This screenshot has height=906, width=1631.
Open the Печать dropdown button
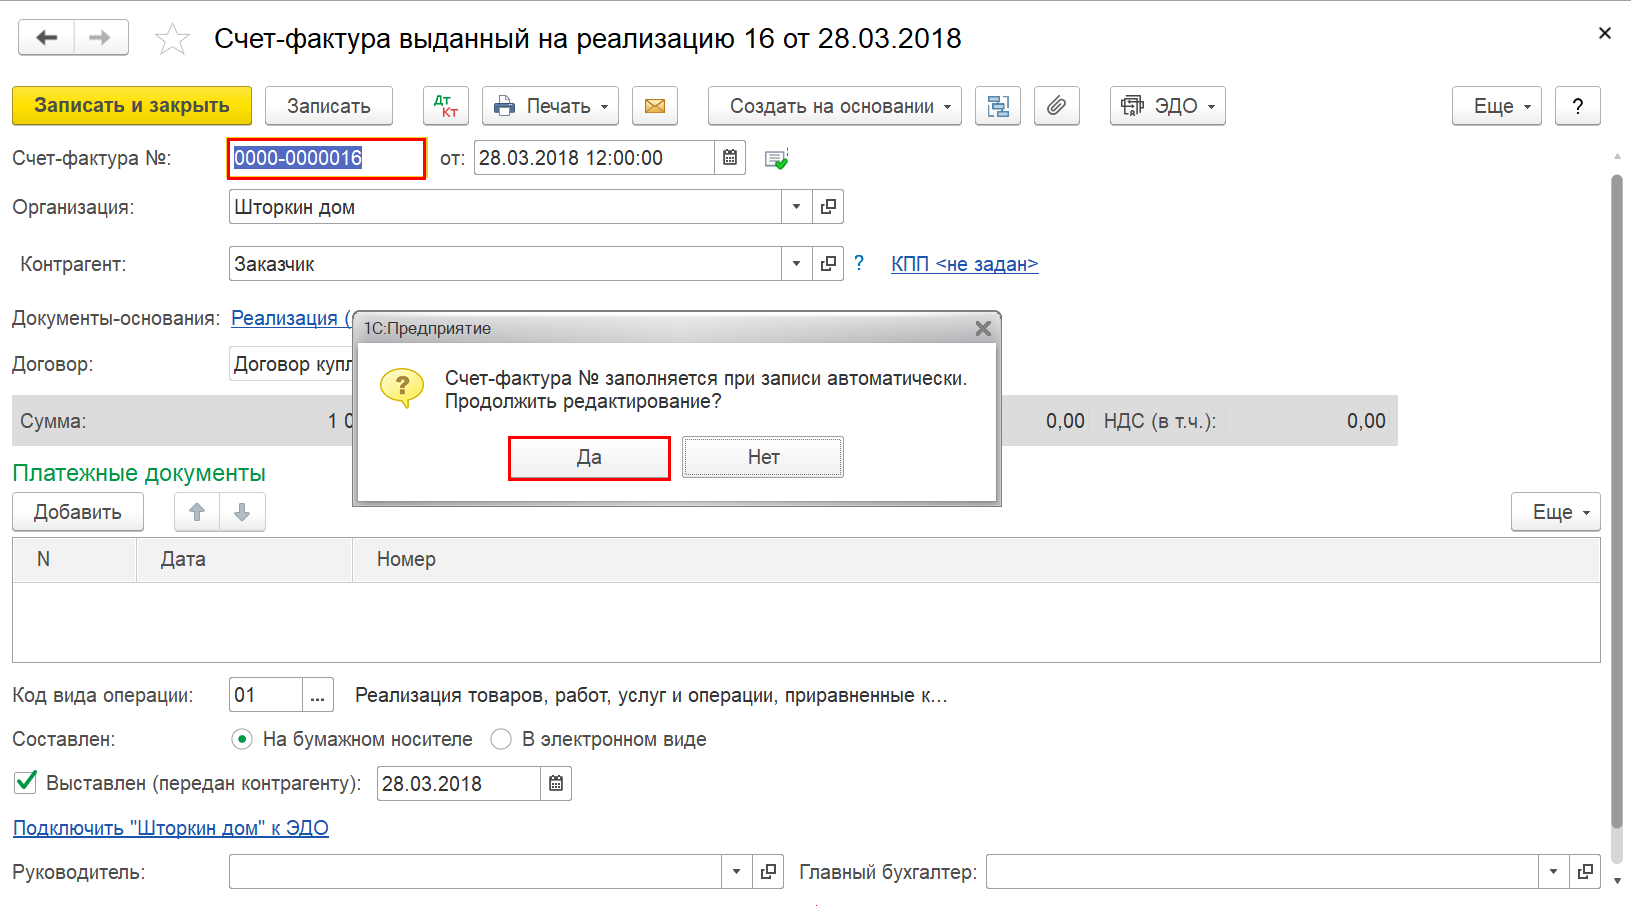[550, 106]
